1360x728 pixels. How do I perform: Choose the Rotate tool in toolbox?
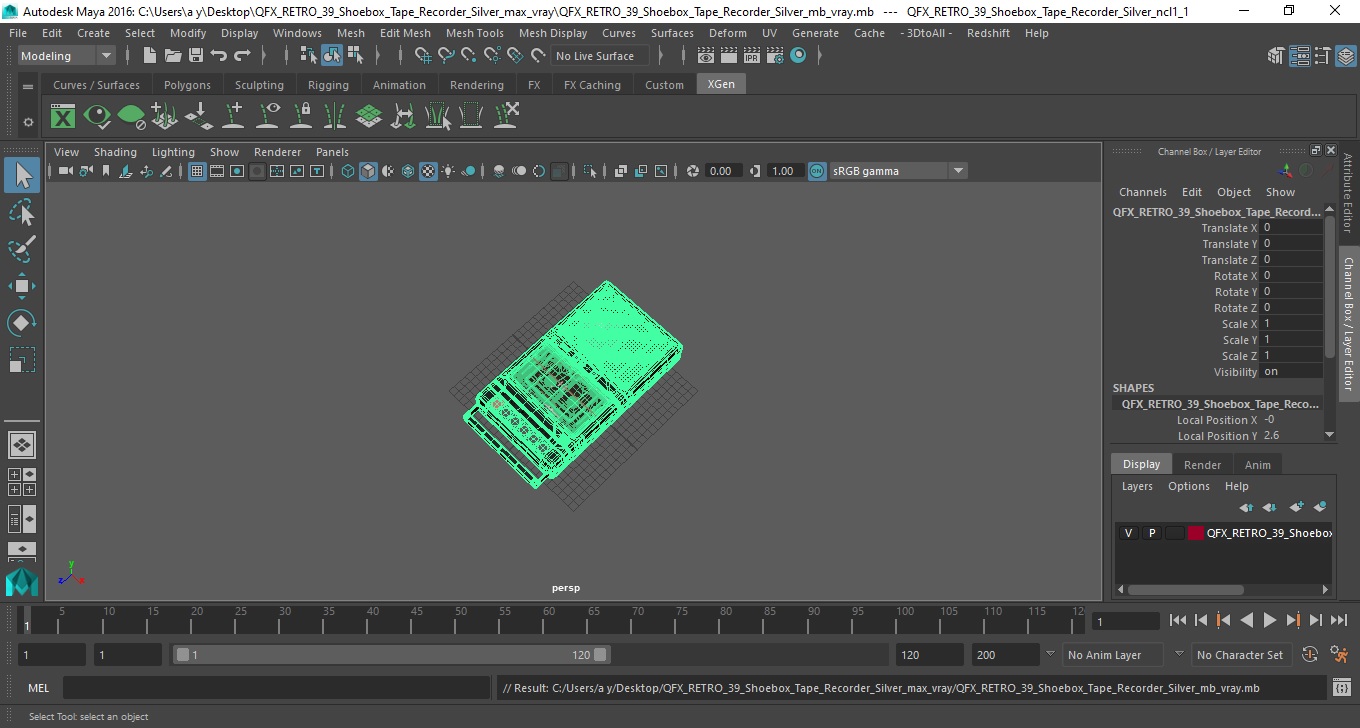(x=22, y=322)
